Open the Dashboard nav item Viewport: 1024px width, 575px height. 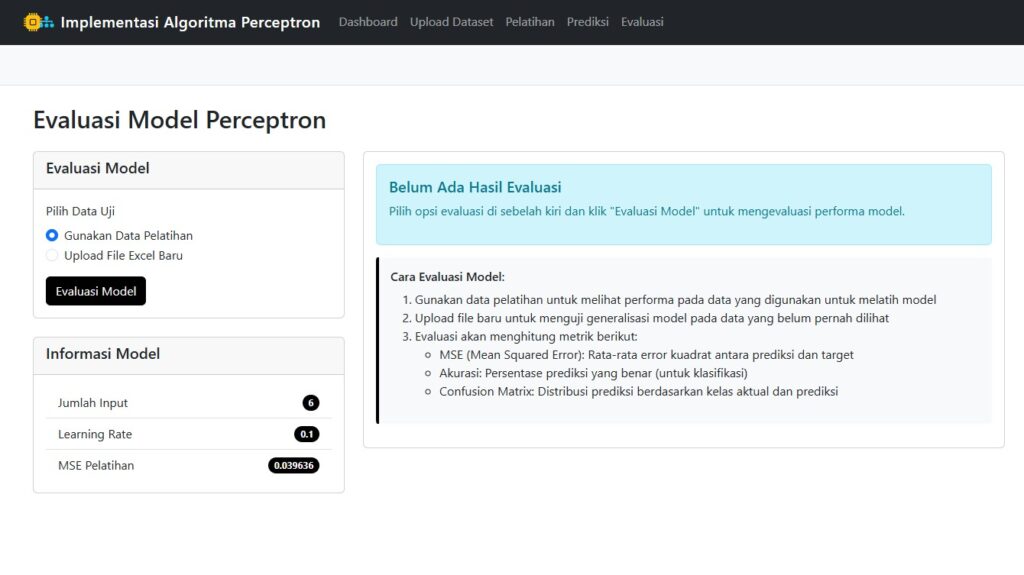[x=368, y=22]
